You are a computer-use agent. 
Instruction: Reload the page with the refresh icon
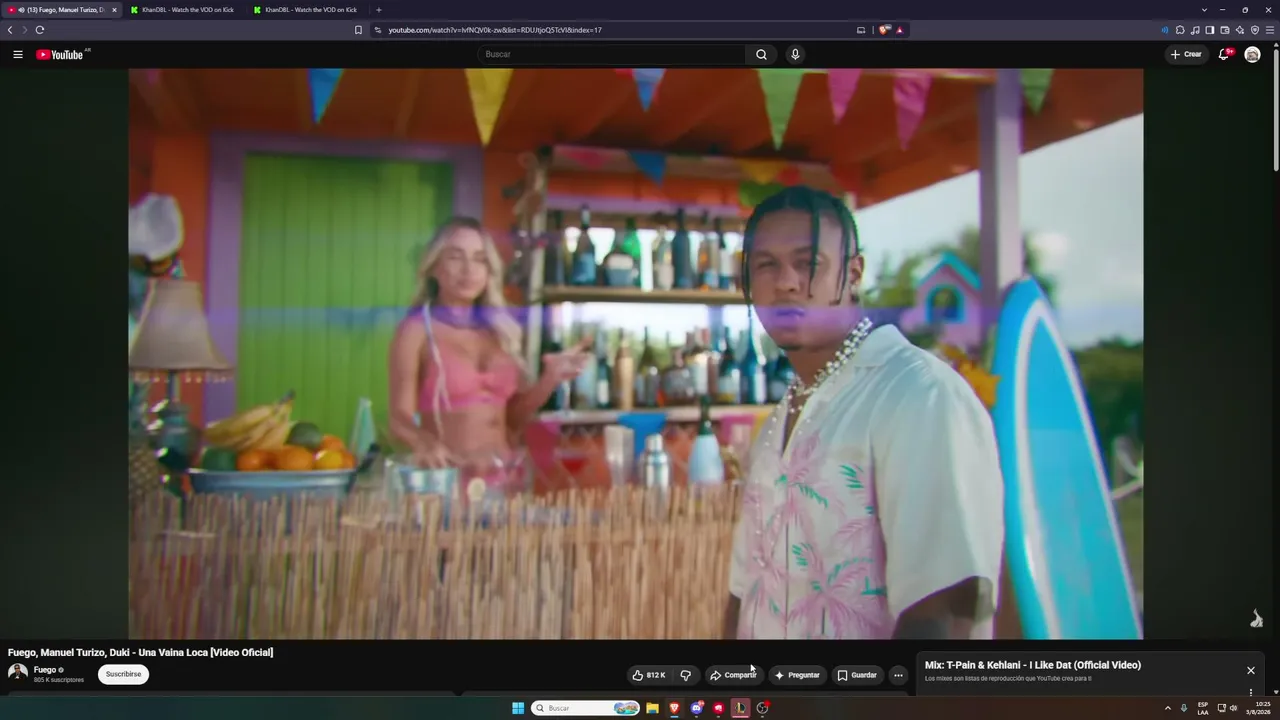(x=40, y=30)
